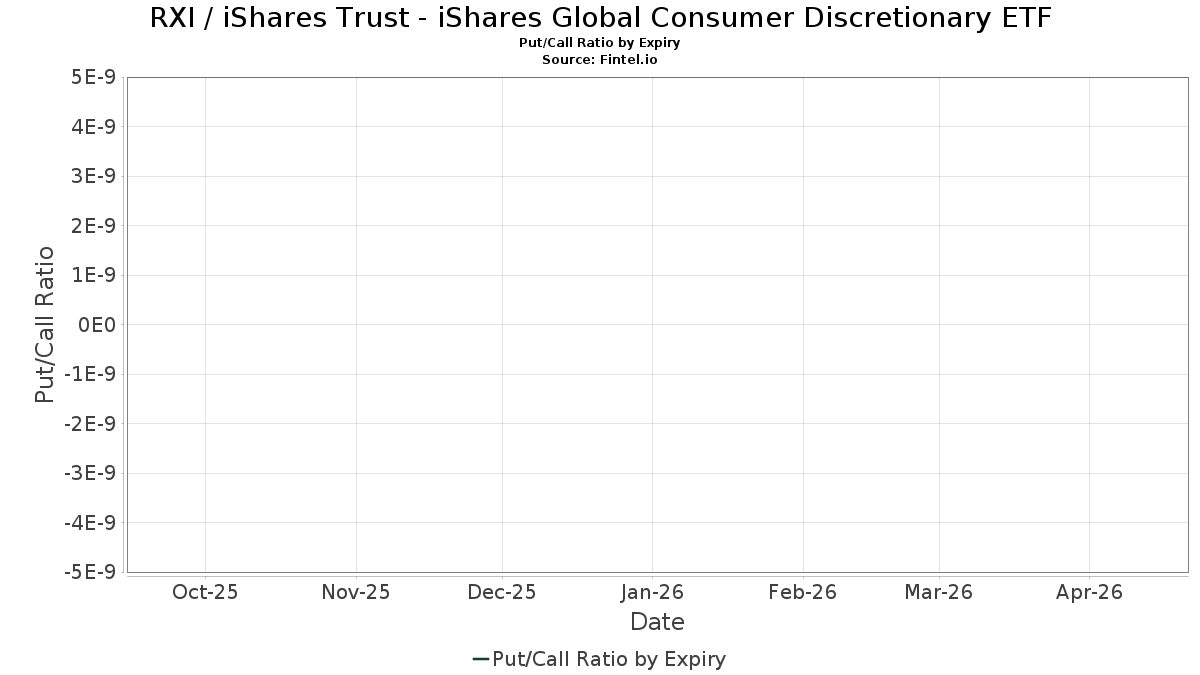The image size is (1200, 675).
Task: Select the Apr-26 date label
Action: click(1089, 592)
